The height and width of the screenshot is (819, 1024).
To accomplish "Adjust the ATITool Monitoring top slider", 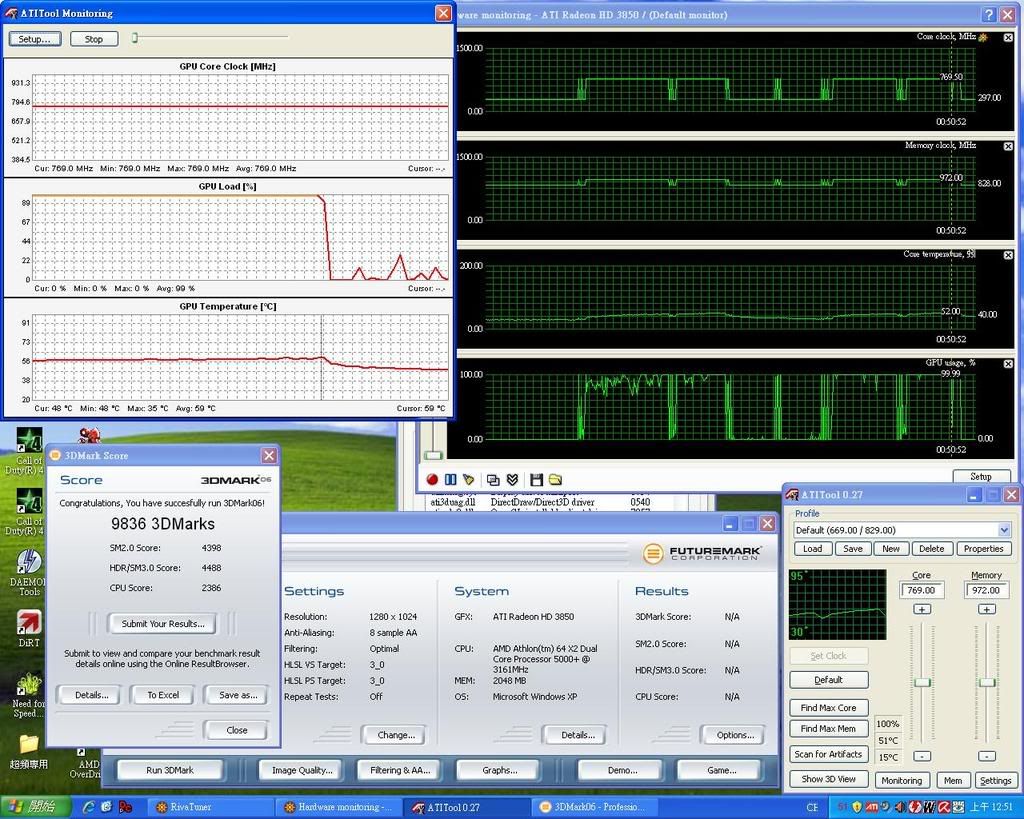I will 135,38.
